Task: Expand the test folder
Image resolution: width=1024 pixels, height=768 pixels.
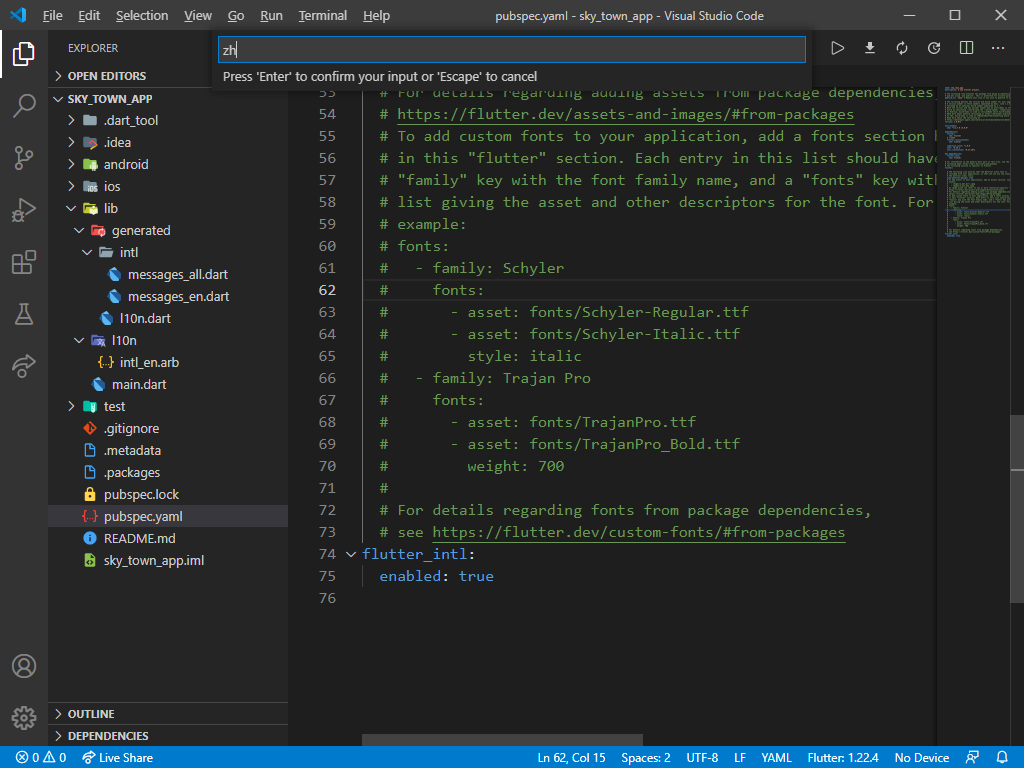Action: pyautogui.click(x=168, y=406)
